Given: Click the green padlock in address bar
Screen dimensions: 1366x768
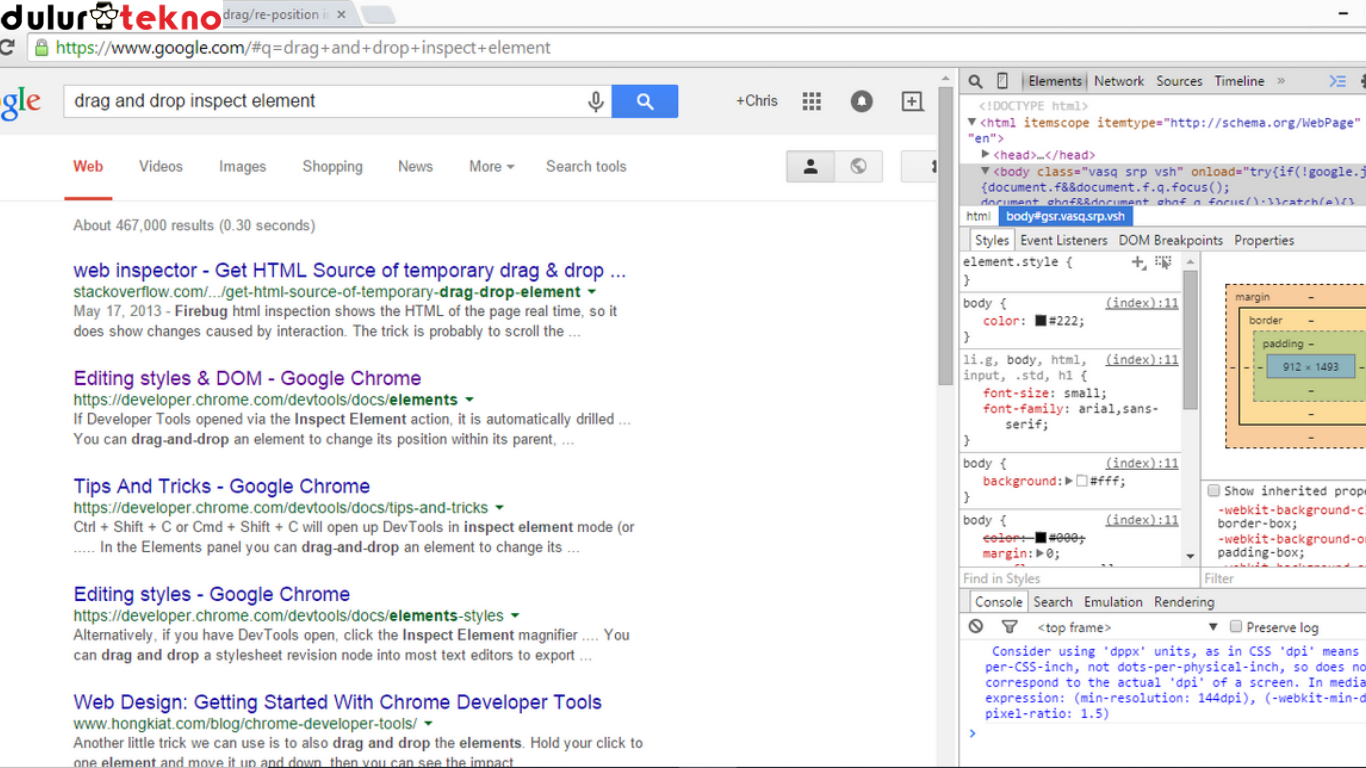Looking at the screenshot, I should click(x=41, y=48).
